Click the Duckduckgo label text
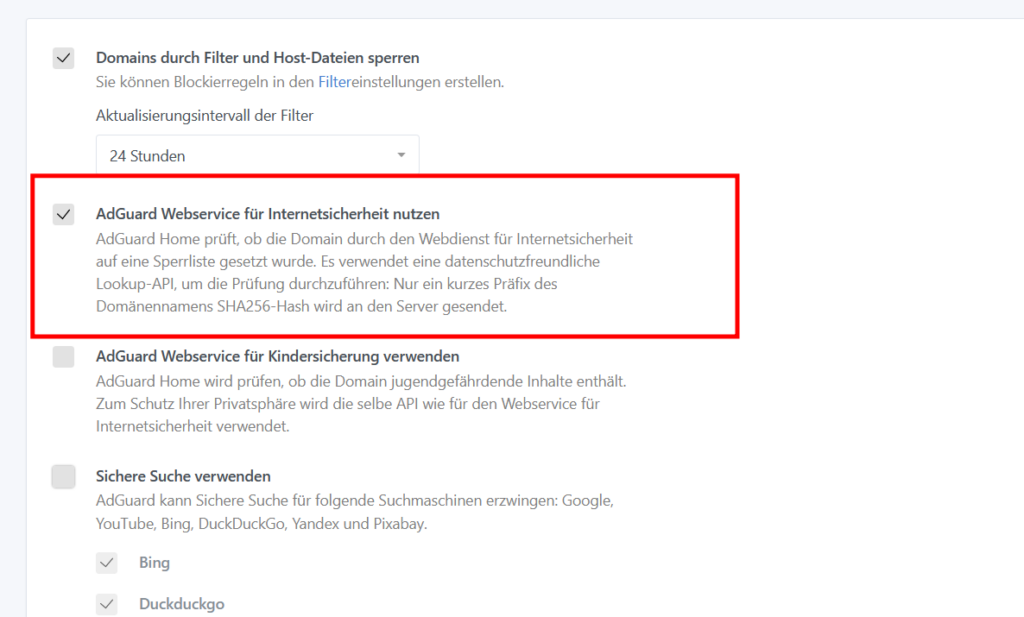1024x617 pixels. tap(182, 604)
